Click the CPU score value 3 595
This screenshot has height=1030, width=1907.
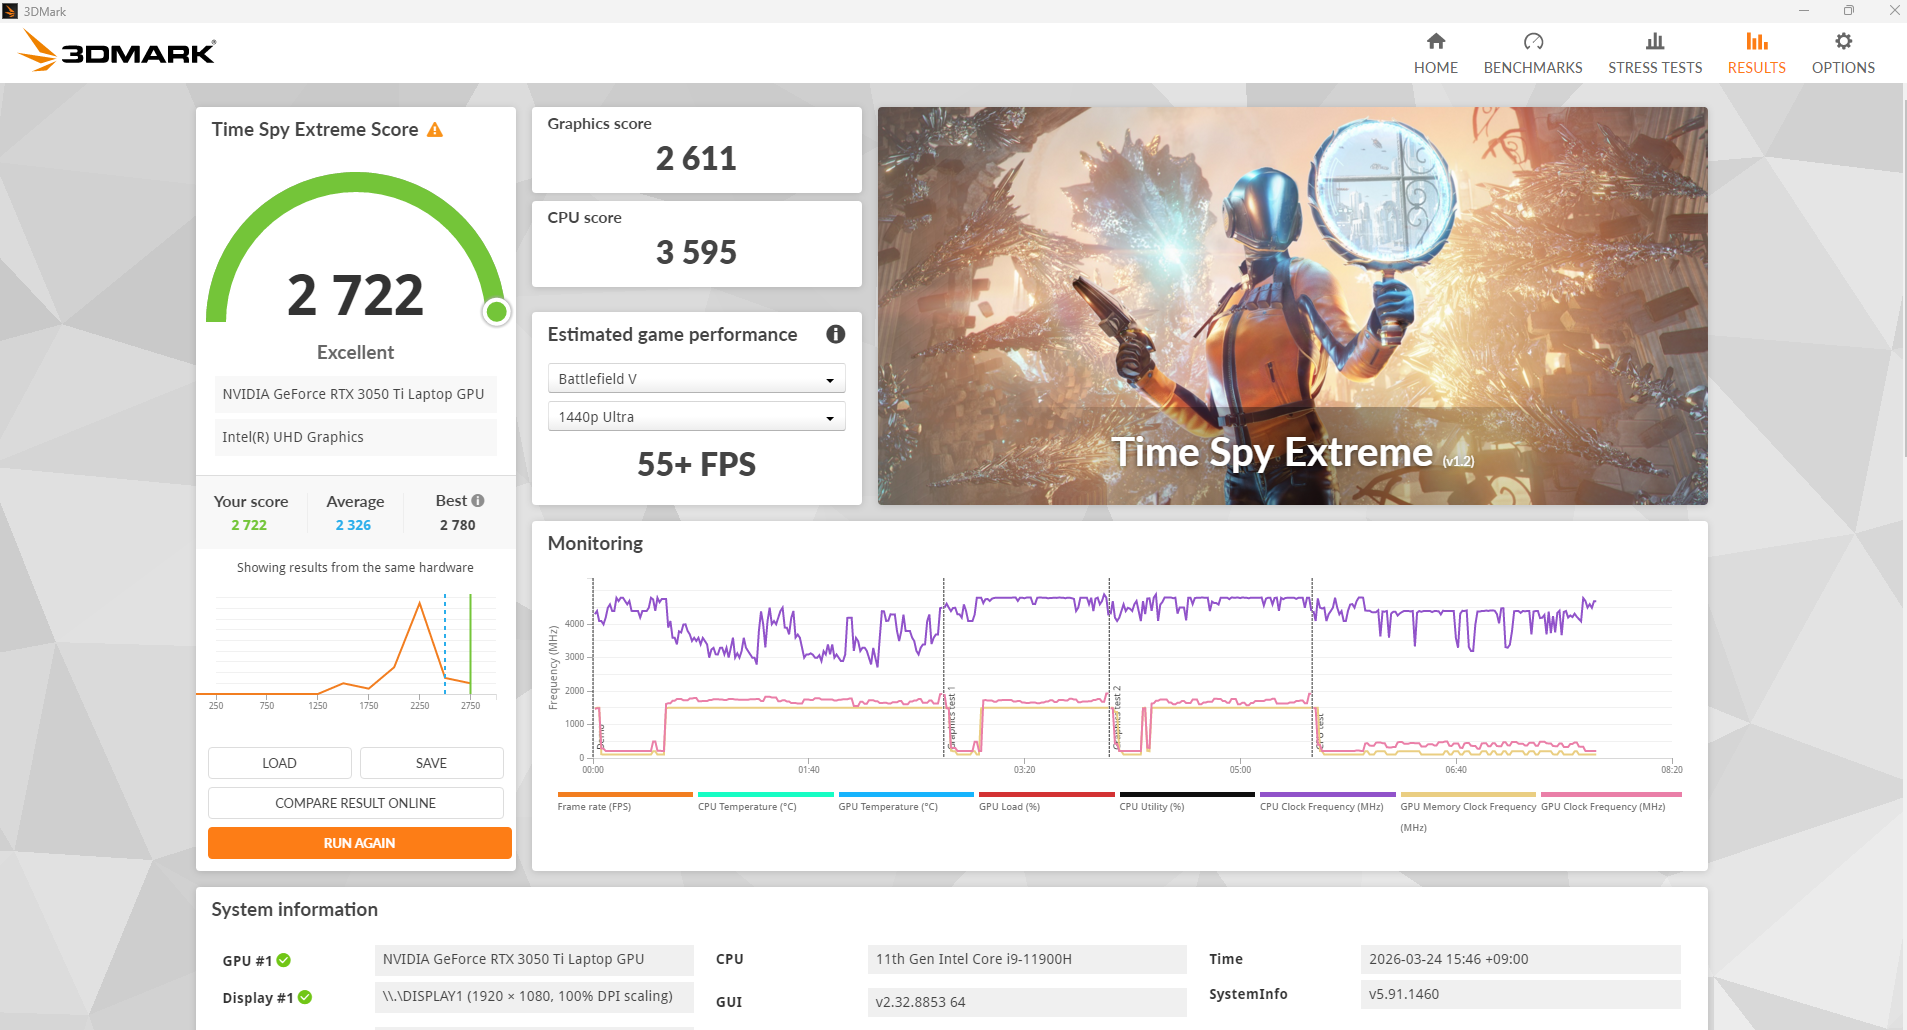(697, 253)
